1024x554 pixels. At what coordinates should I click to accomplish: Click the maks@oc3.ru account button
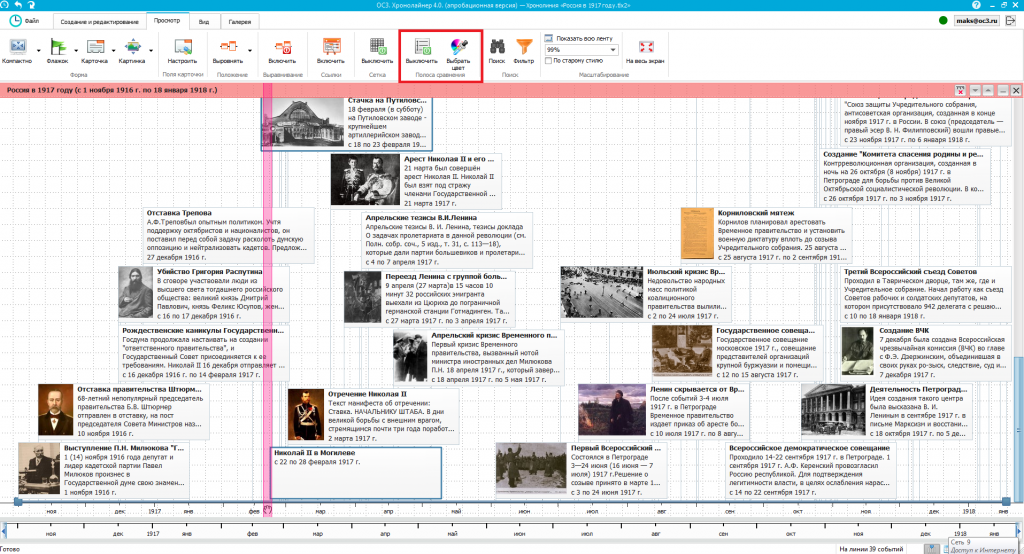976,20
